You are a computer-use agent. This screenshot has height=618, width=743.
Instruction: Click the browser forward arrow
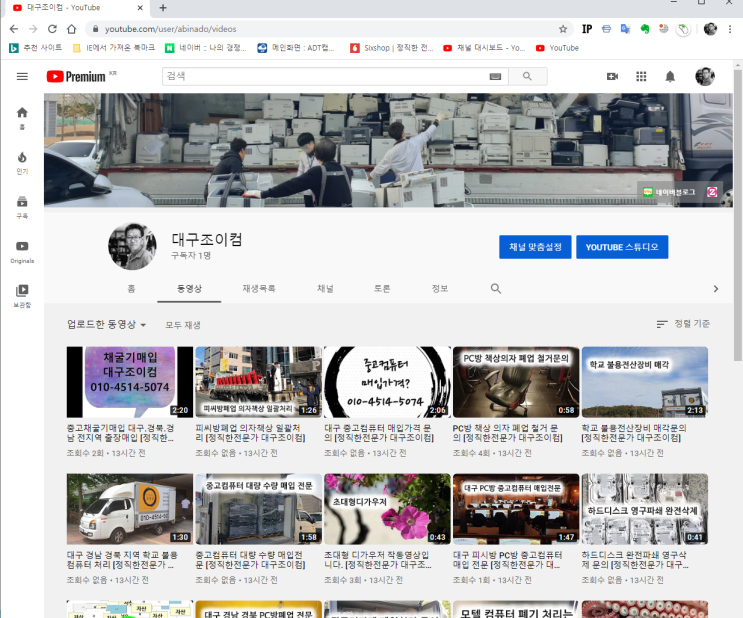pos(33,29)
